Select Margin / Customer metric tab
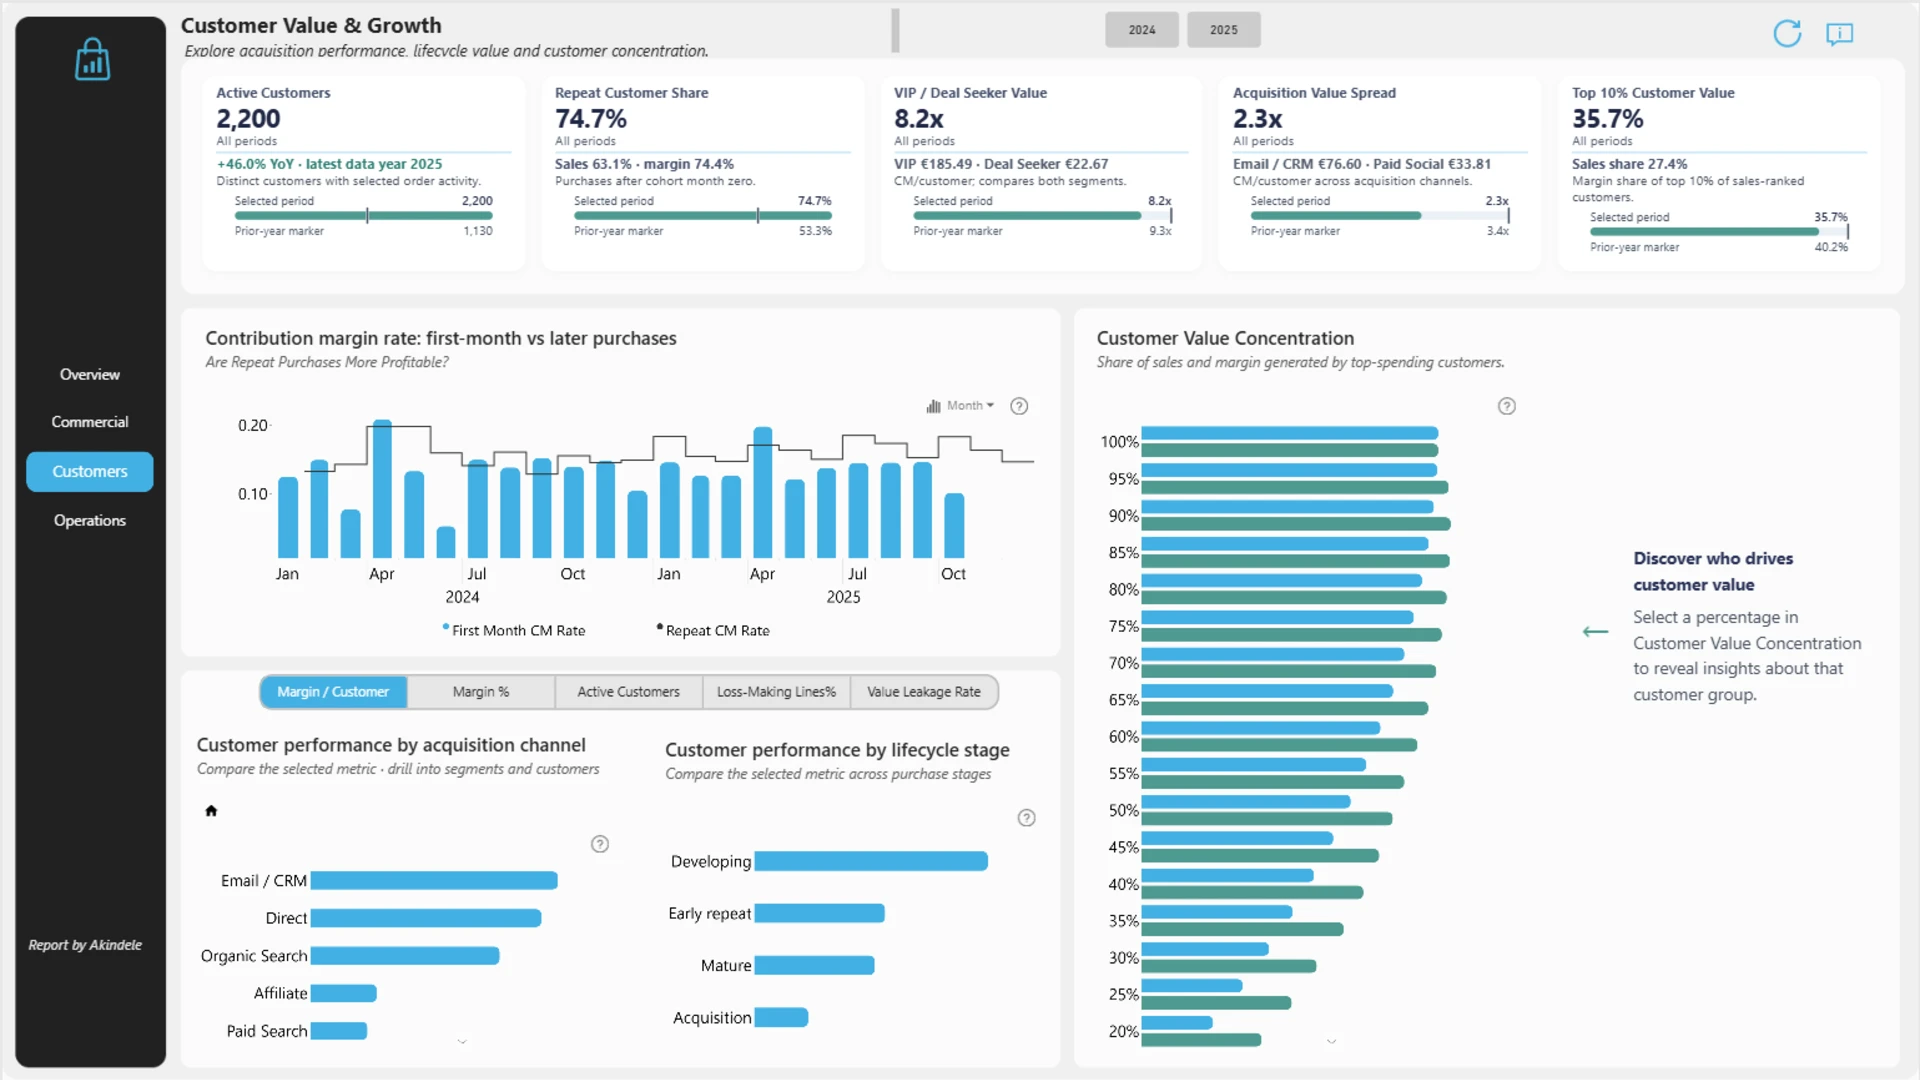 point(333,692)
